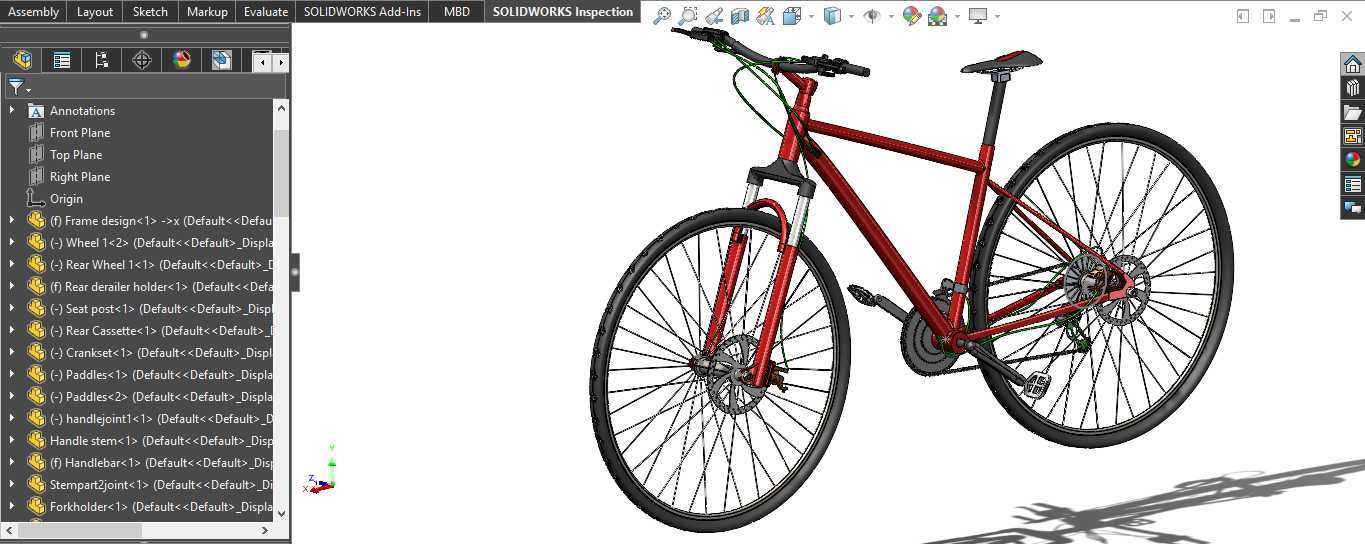
Task: Select the Zoom to Area tool
Action: click(x=688, y=16)
